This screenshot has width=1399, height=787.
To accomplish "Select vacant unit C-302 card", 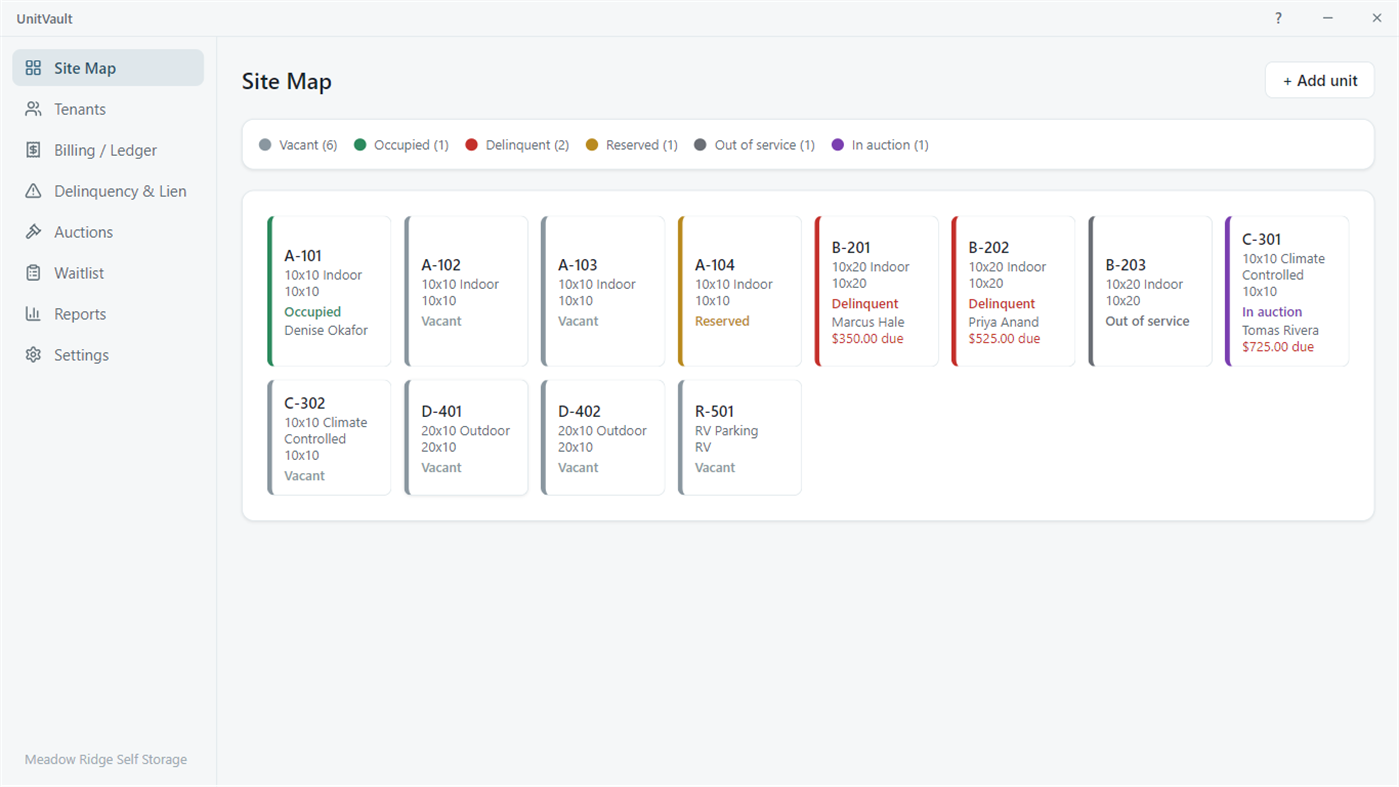I will [329, 437].
